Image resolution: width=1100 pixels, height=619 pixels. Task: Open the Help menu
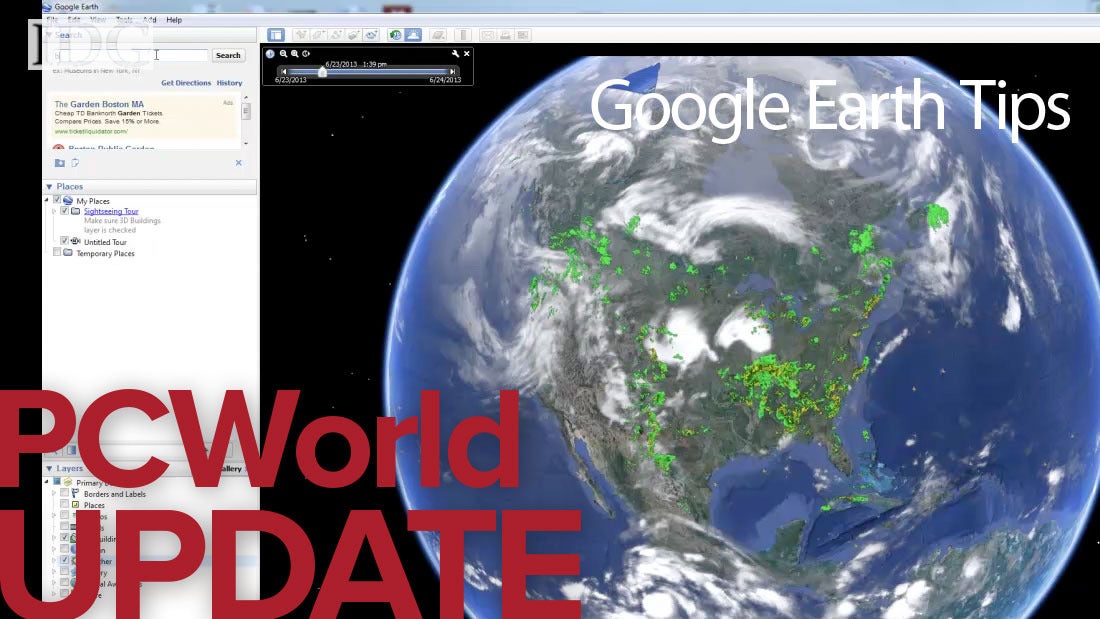click(x=174, y=20)
